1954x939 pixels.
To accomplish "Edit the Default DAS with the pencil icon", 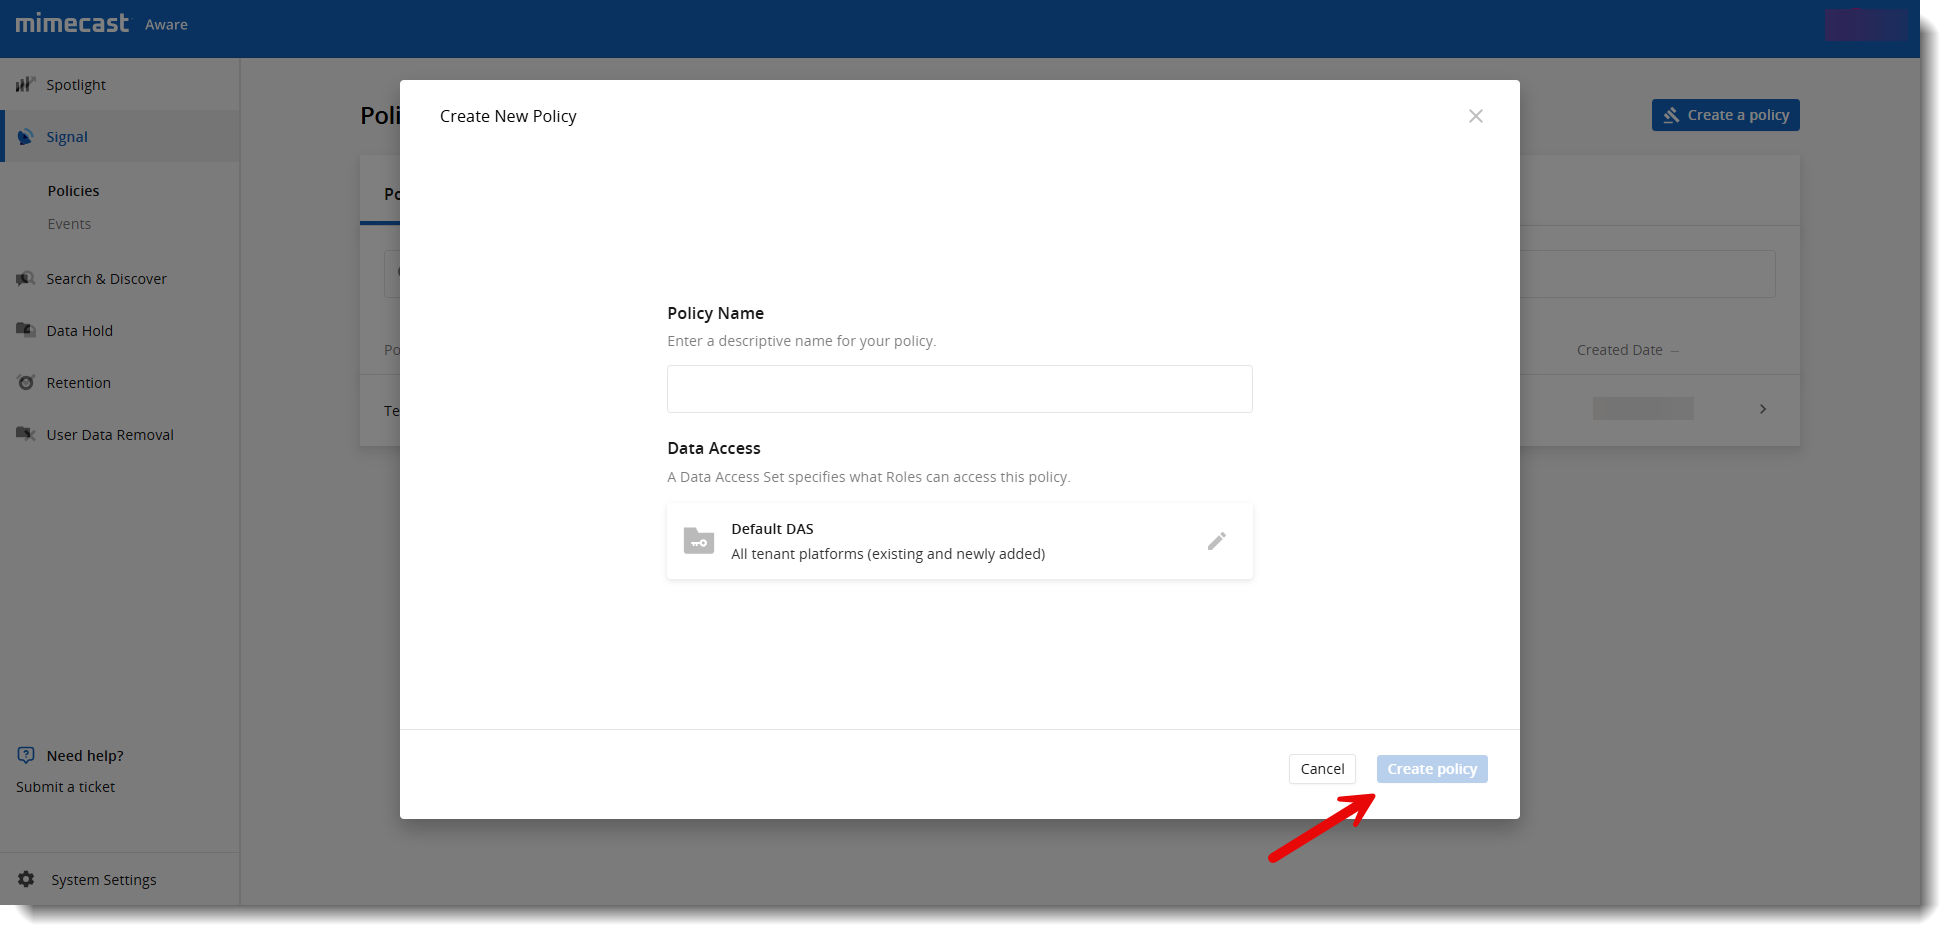I will (1216, 540).
